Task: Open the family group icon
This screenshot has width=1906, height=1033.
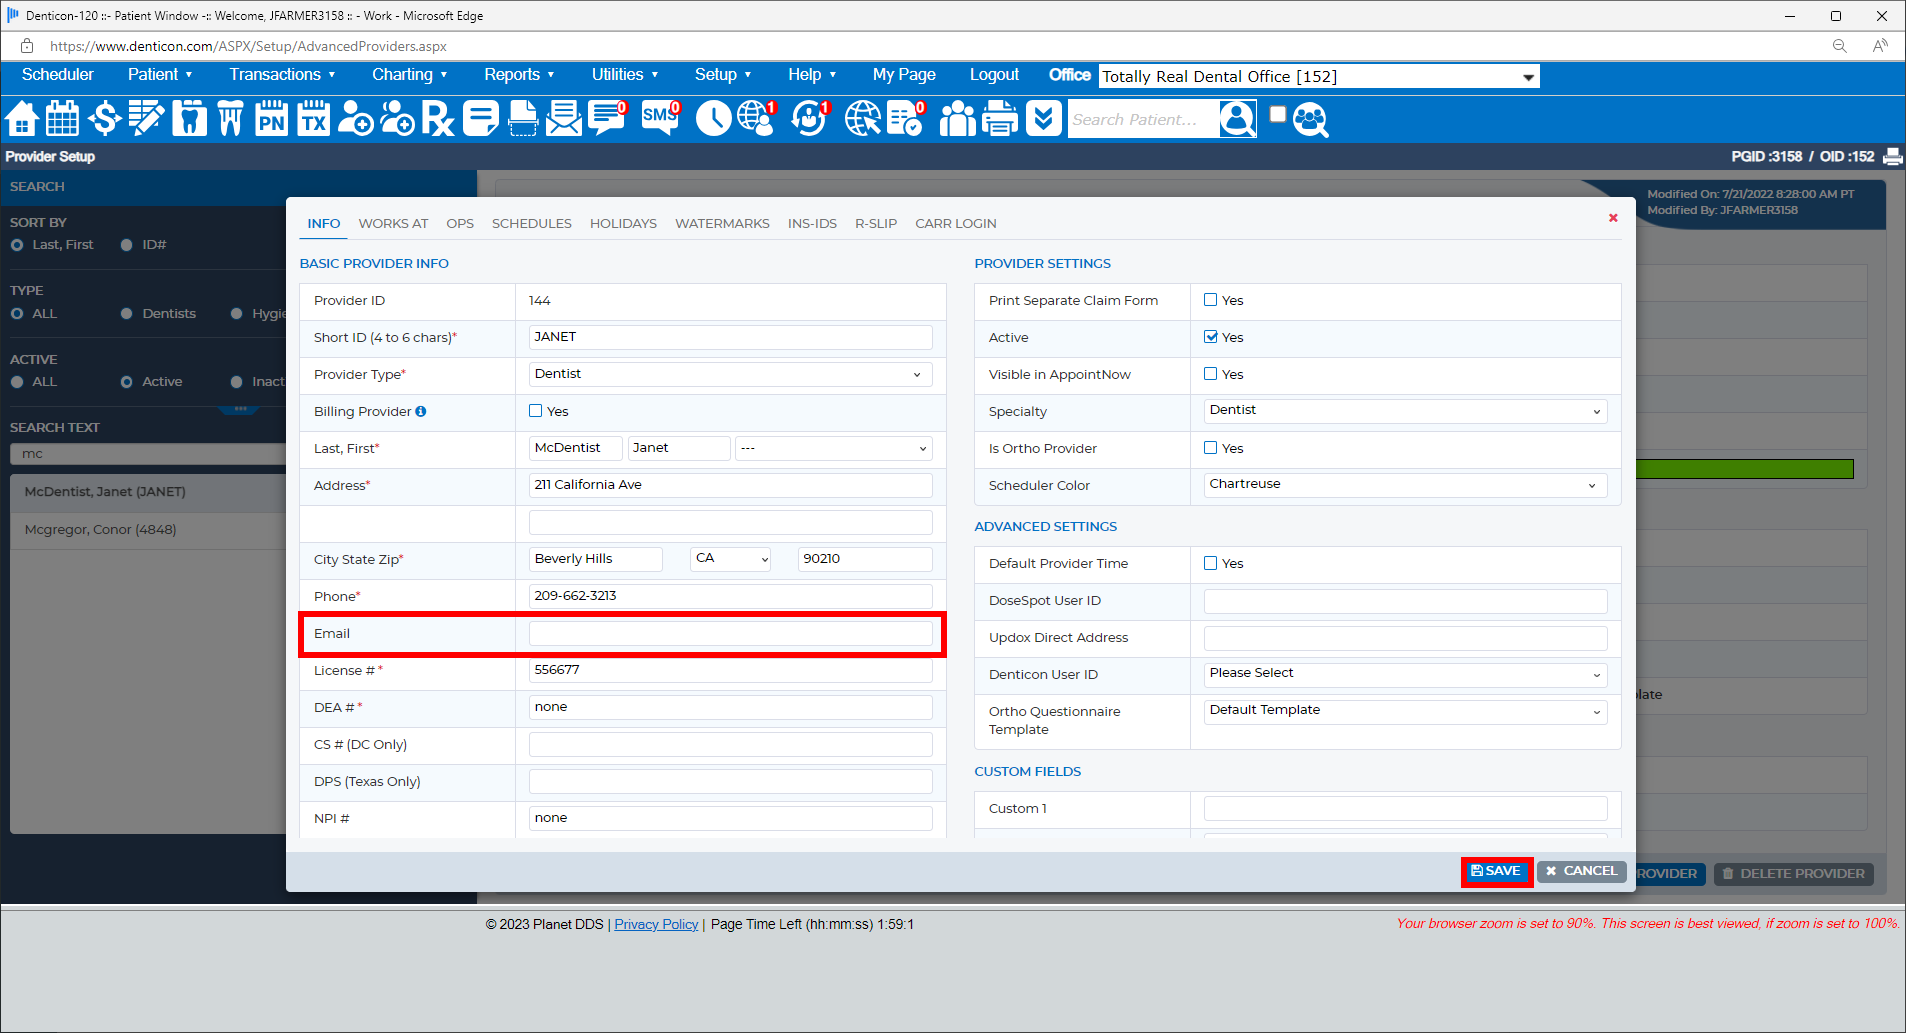Action: click(x=957, y=119)
